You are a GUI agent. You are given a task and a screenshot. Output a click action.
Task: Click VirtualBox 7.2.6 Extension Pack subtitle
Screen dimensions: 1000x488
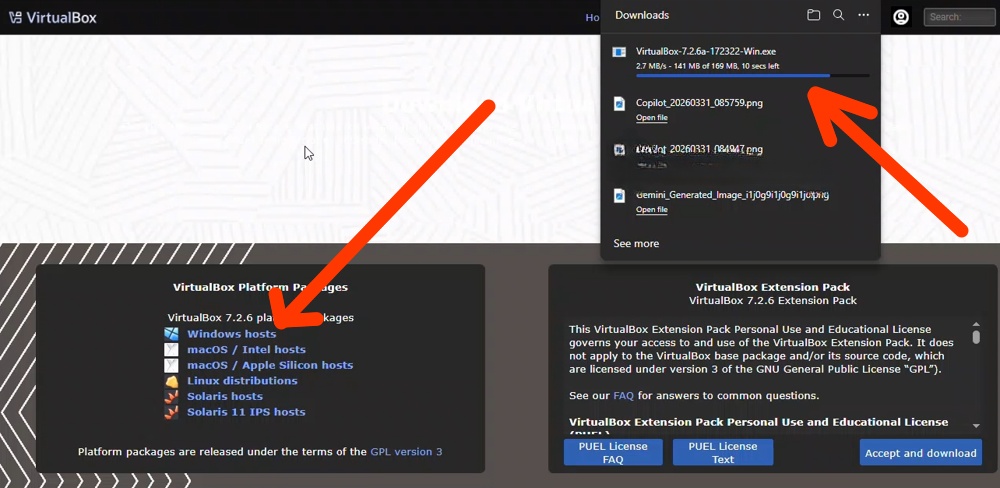tap(773, 300)
